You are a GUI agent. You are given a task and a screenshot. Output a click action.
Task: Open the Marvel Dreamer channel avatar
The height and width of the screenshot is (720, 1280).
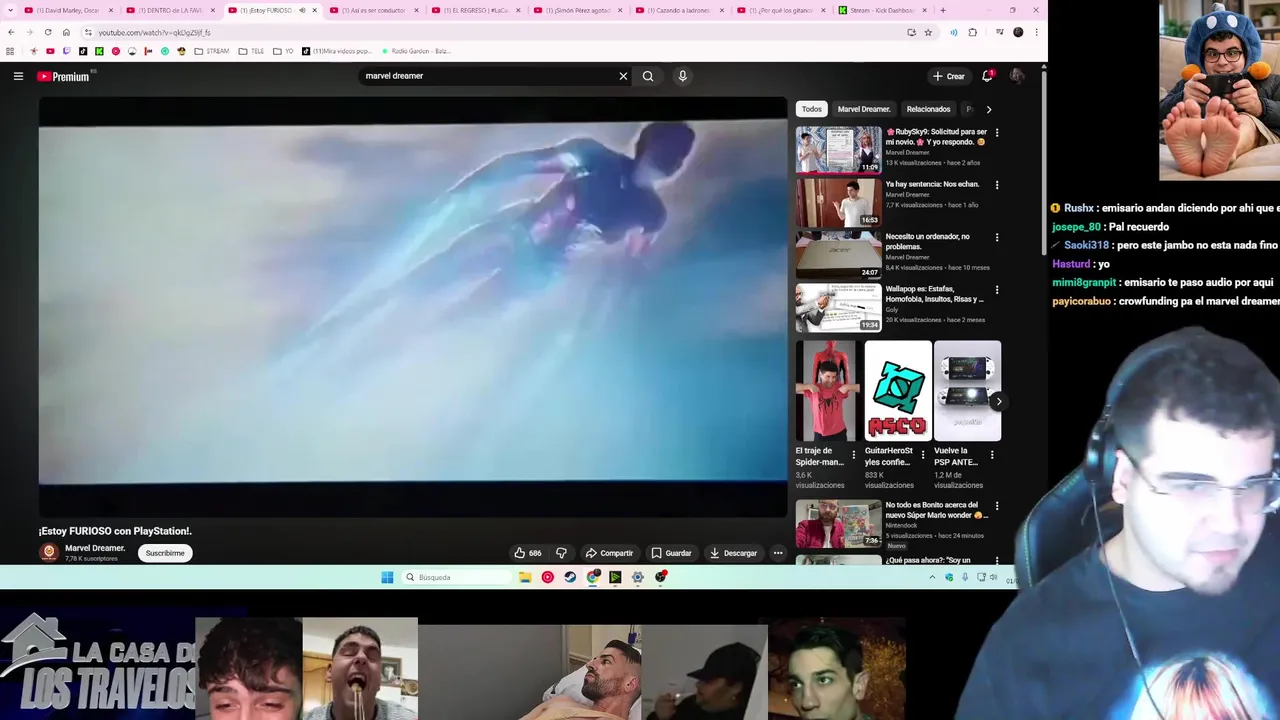pos(49,552)
